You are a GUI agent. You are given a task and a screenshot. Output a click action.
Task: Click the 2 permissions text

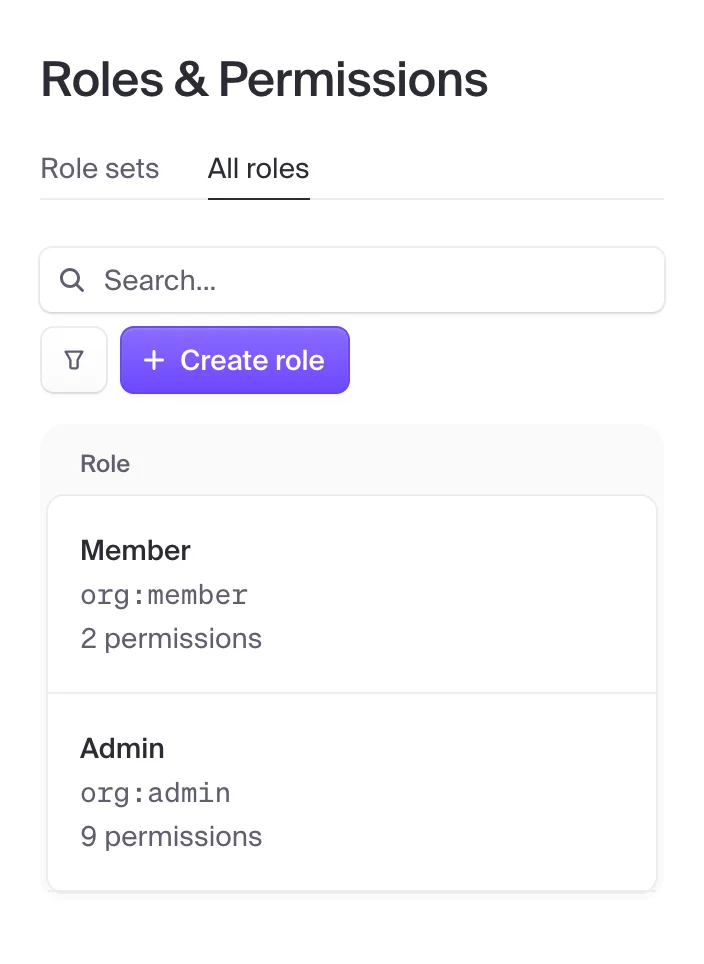point(171,639)
